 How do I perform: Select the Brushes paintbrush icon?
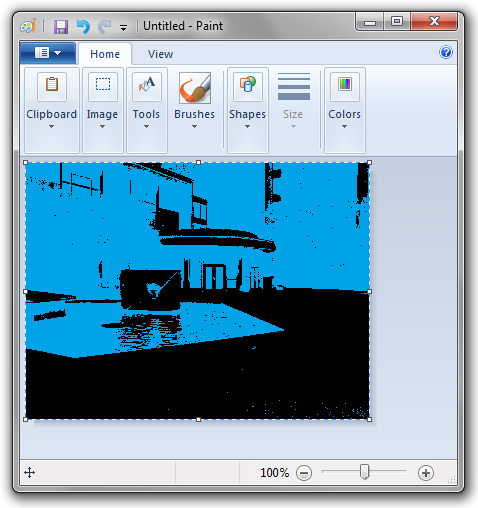point(195,88)
